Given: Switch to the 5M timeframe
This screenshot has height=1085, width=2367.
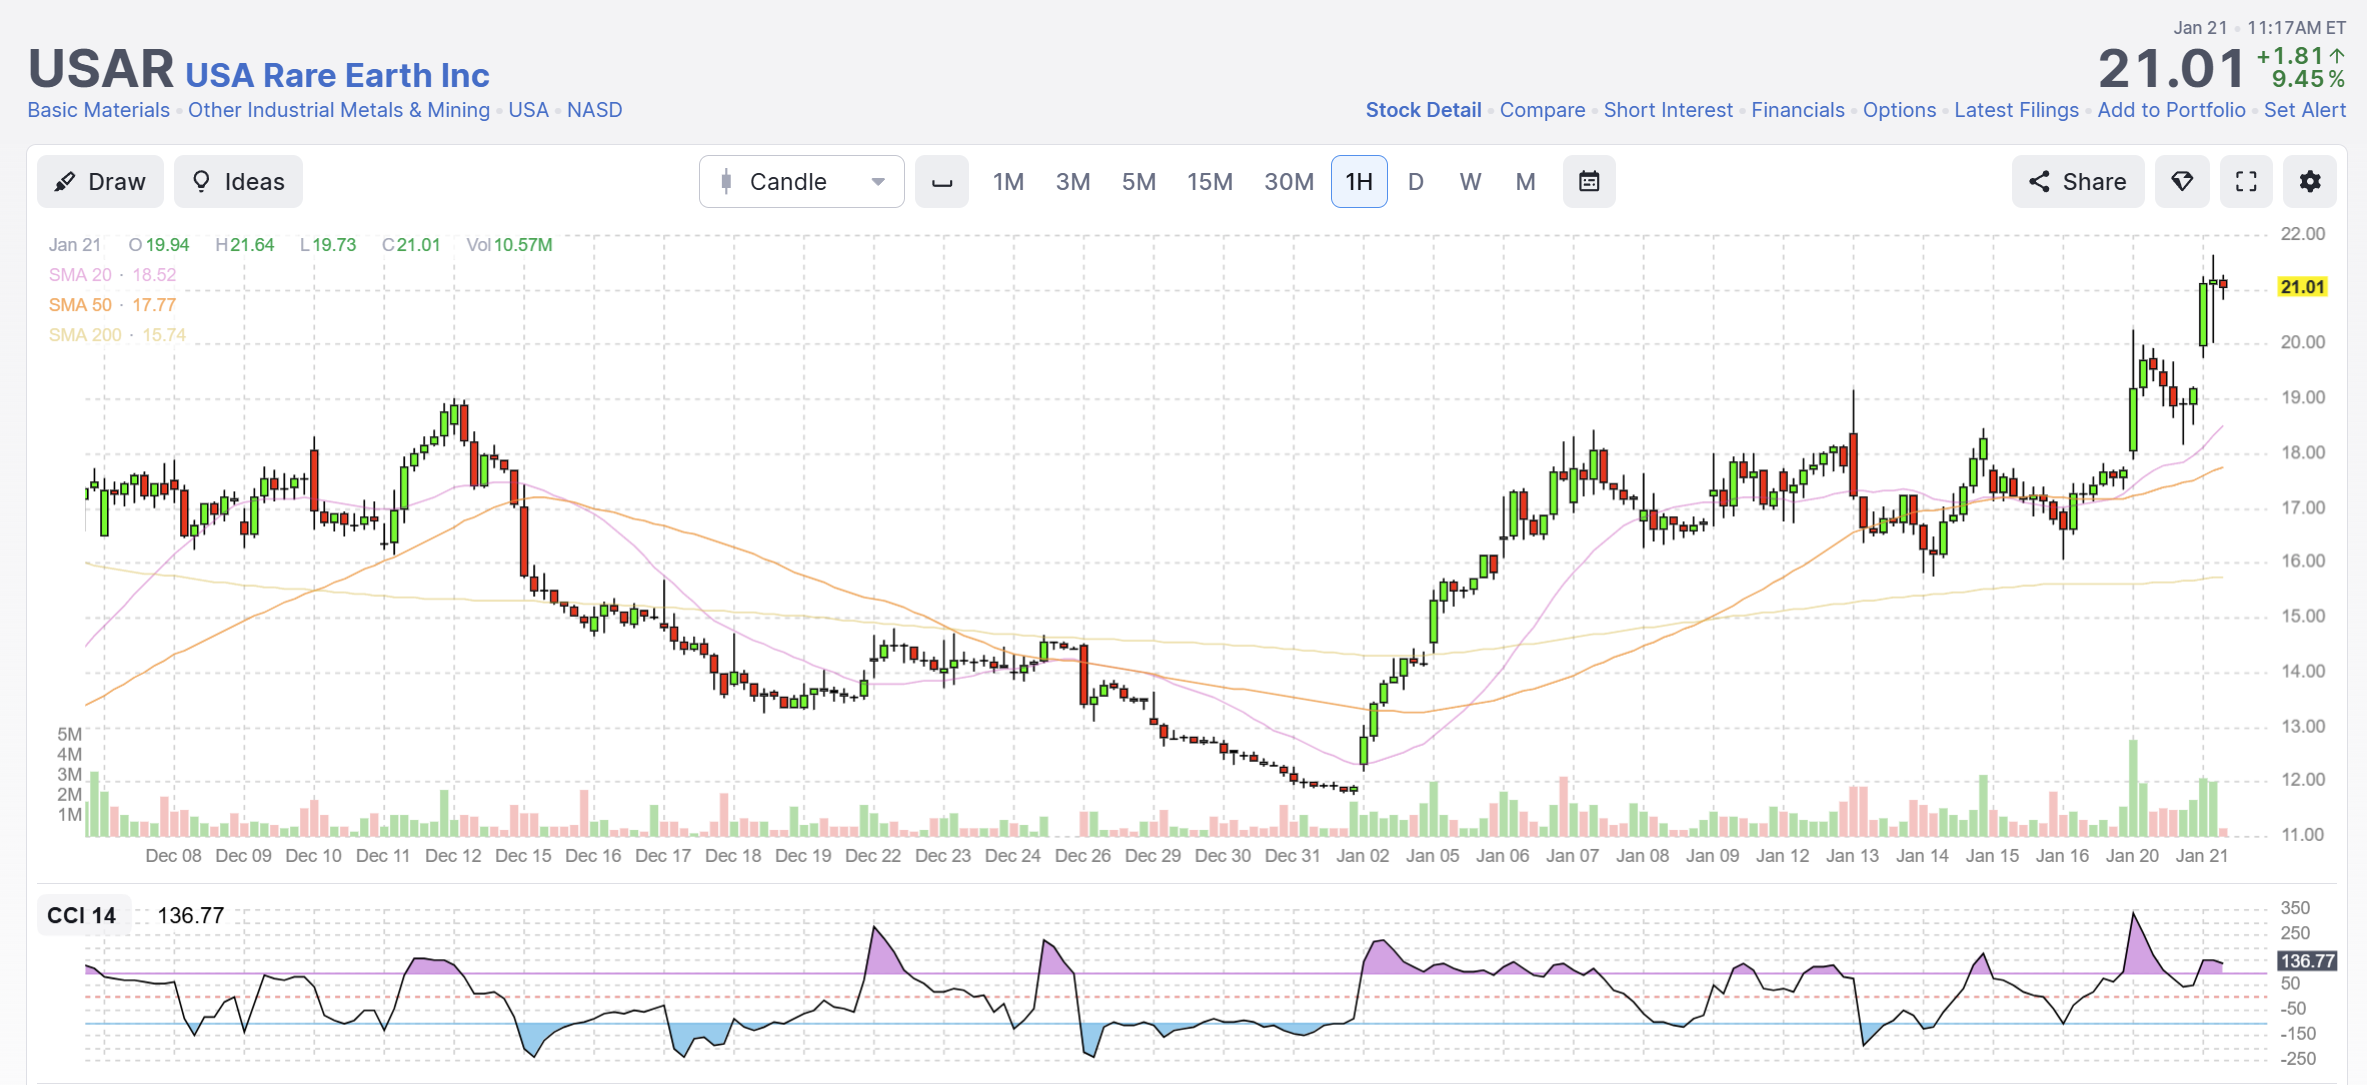Looking at the screenshot, I should pyautogui.click(x=1139, y=182).
